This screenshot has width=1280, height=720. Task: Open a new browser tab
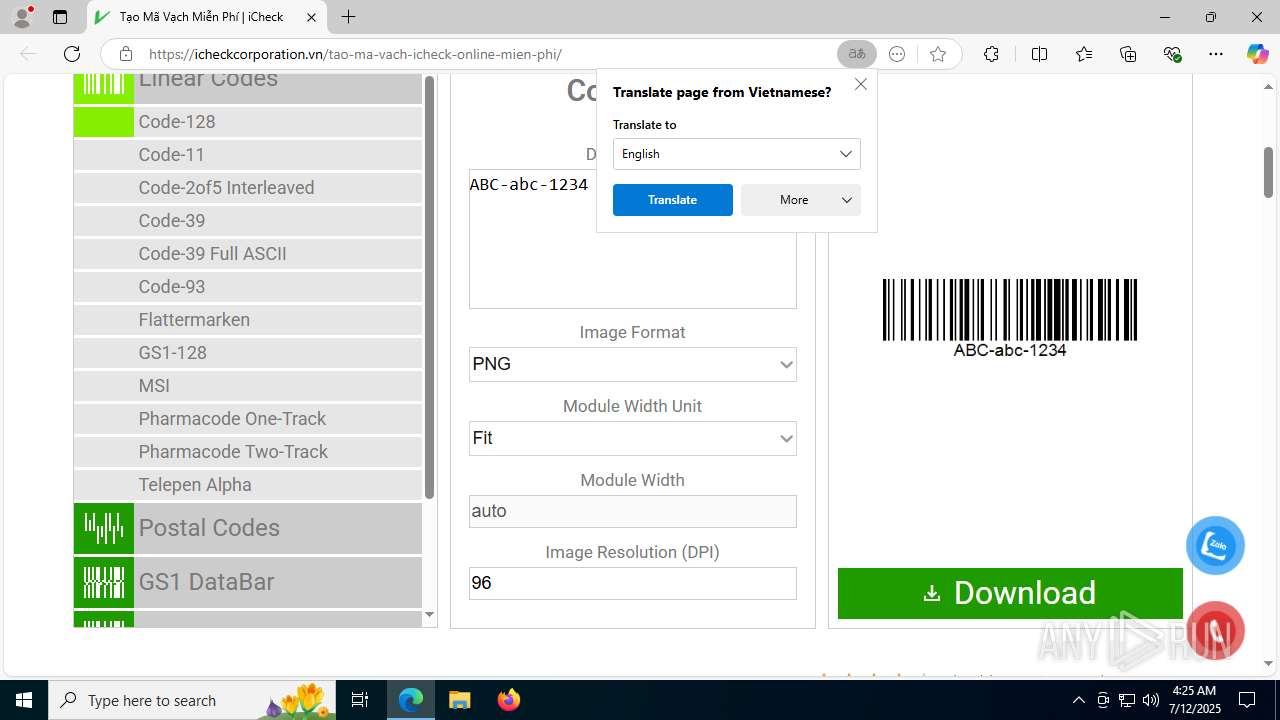point(348,17)
